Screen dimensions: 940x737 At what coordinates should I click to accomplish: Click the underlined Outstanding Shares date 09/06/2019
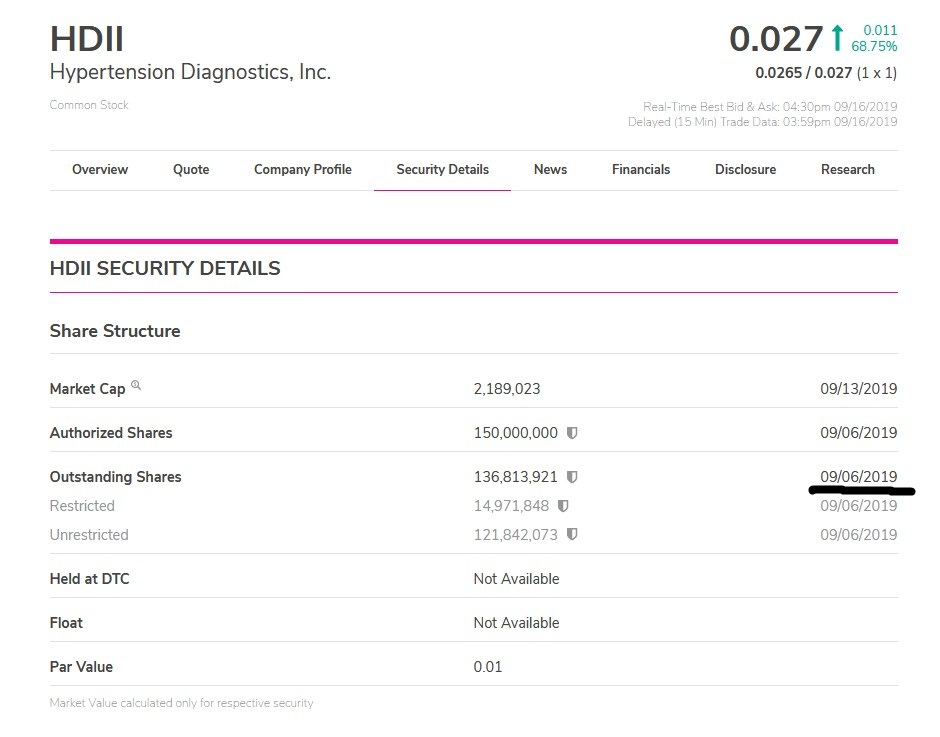[x=858, y=477]
